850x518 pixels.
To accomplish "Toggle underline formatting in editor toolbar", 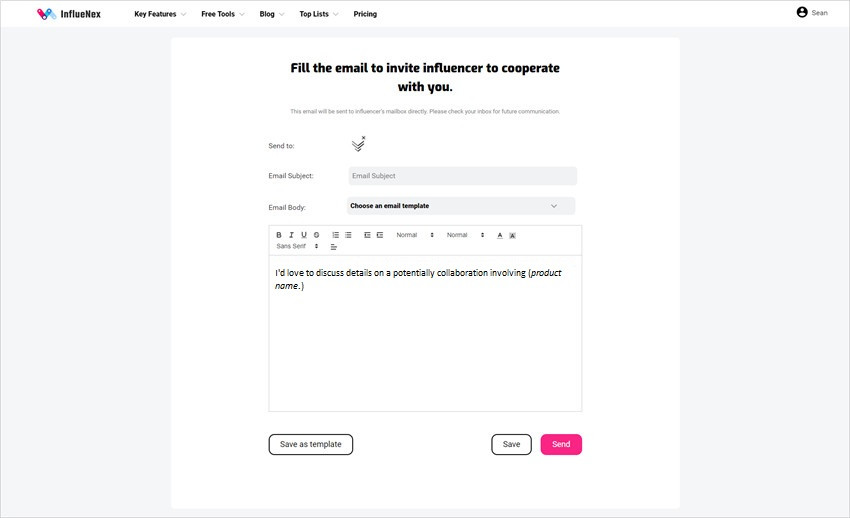I will (304, 235).
